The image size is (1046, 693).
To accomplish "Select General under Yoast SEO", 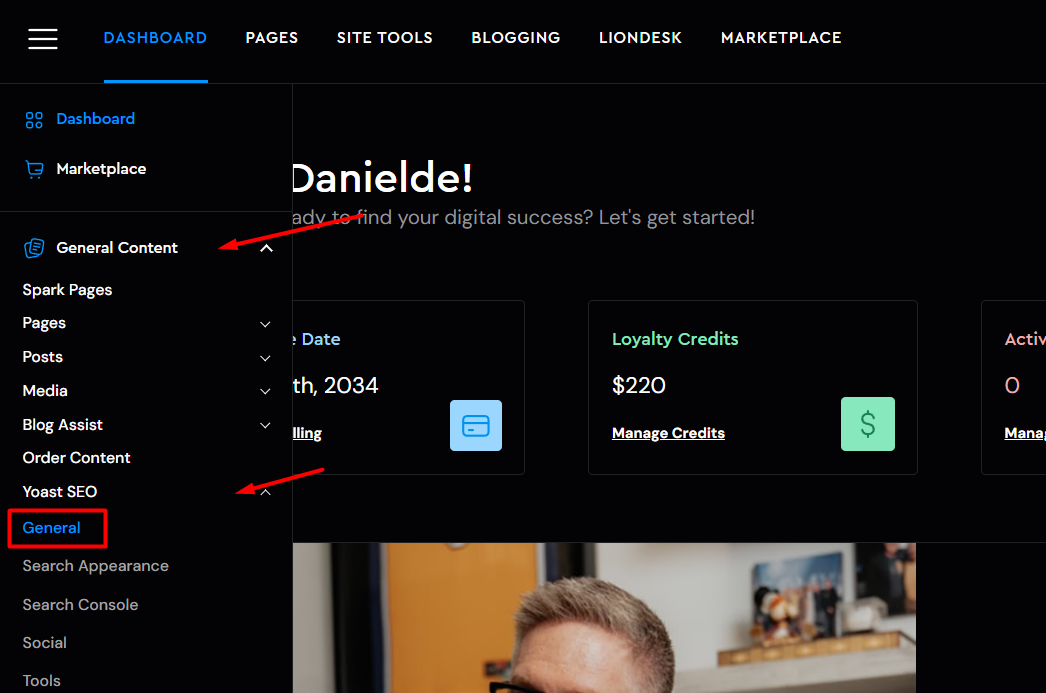I will 51,528.
